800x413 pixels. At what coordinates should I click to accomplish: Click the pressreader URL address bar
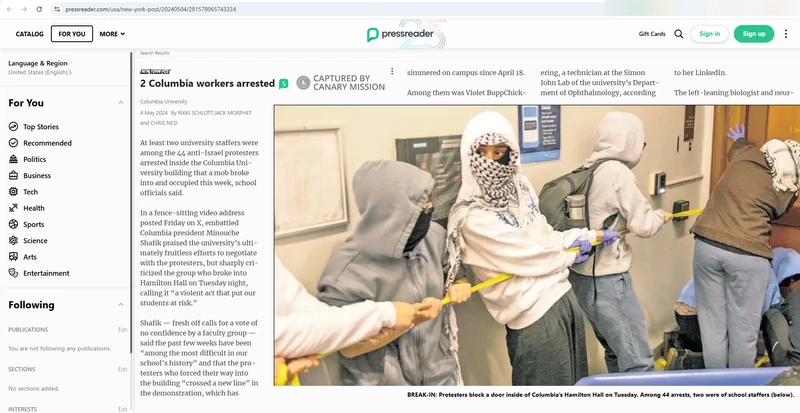coord(327,9)
